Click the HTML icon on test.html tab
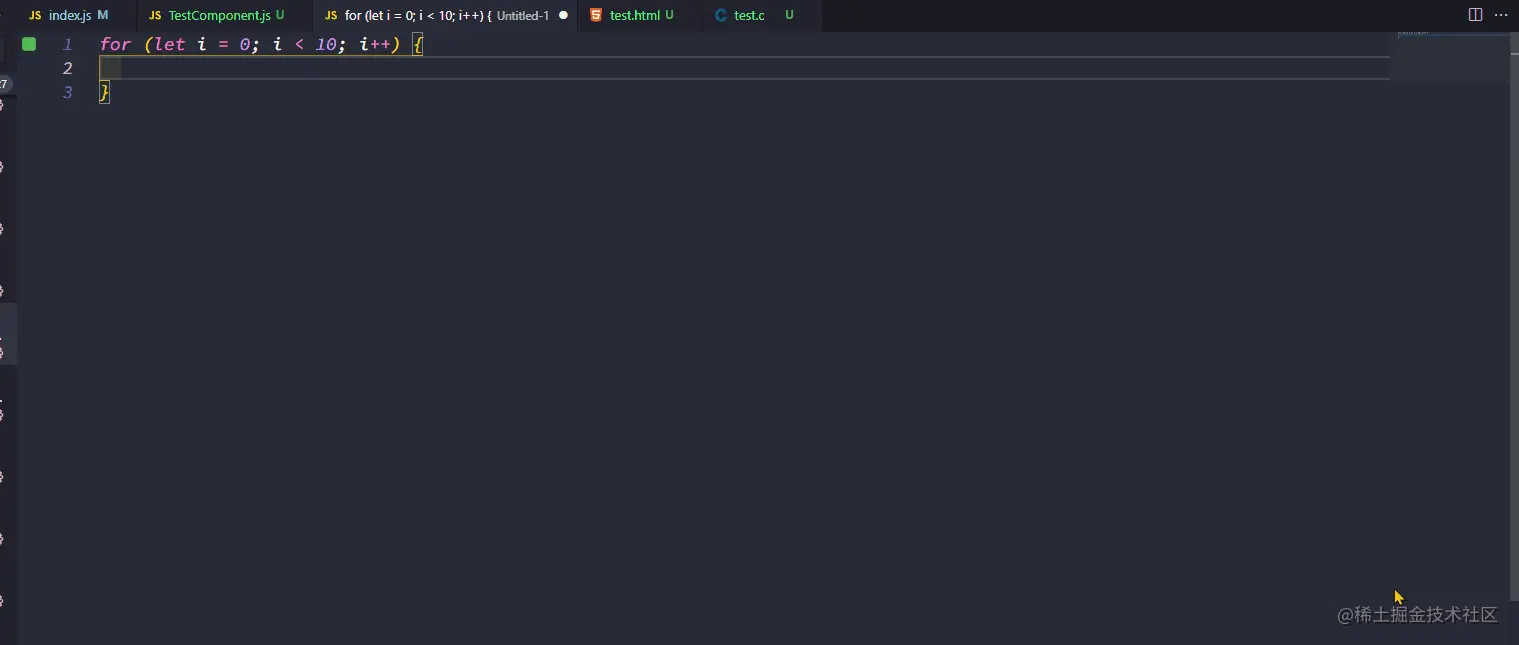The image size is (1519, 645). pos(596,15)
